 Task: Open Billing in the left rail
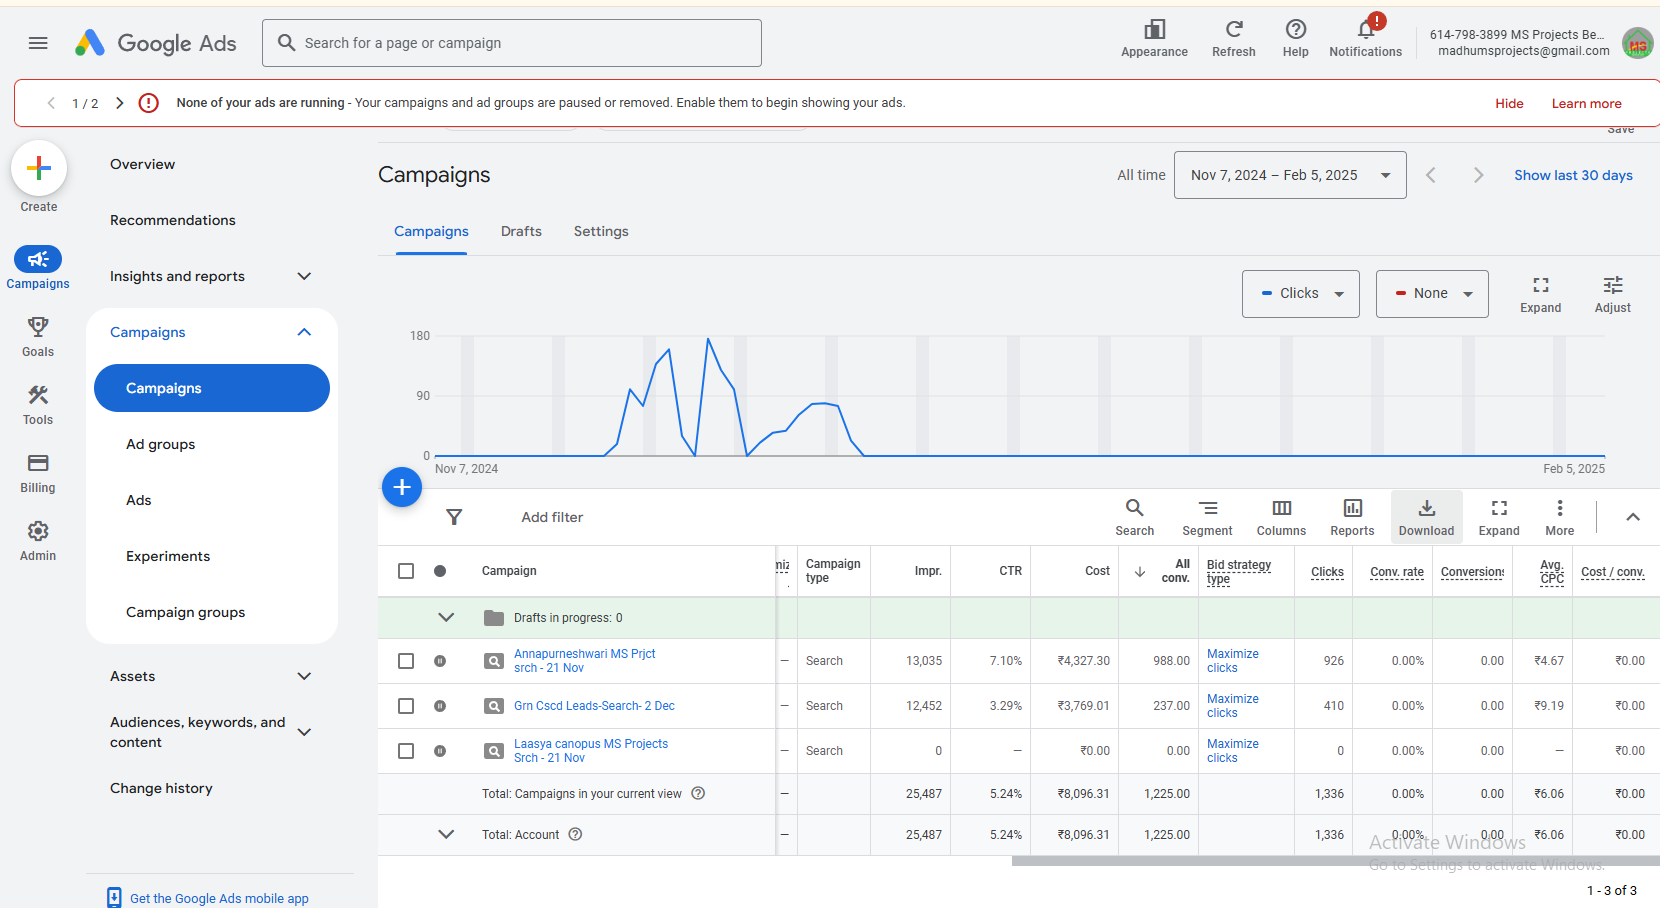click(38, 473)
